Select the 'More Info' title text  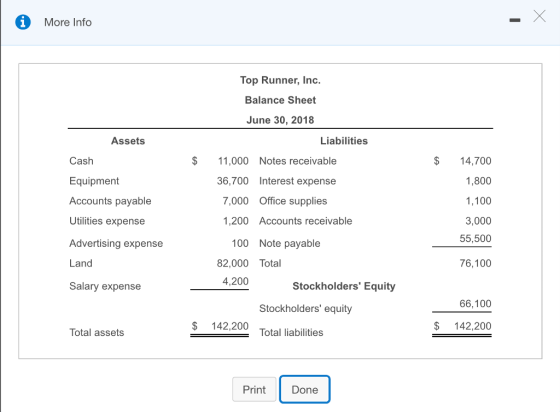coord(68,22)
